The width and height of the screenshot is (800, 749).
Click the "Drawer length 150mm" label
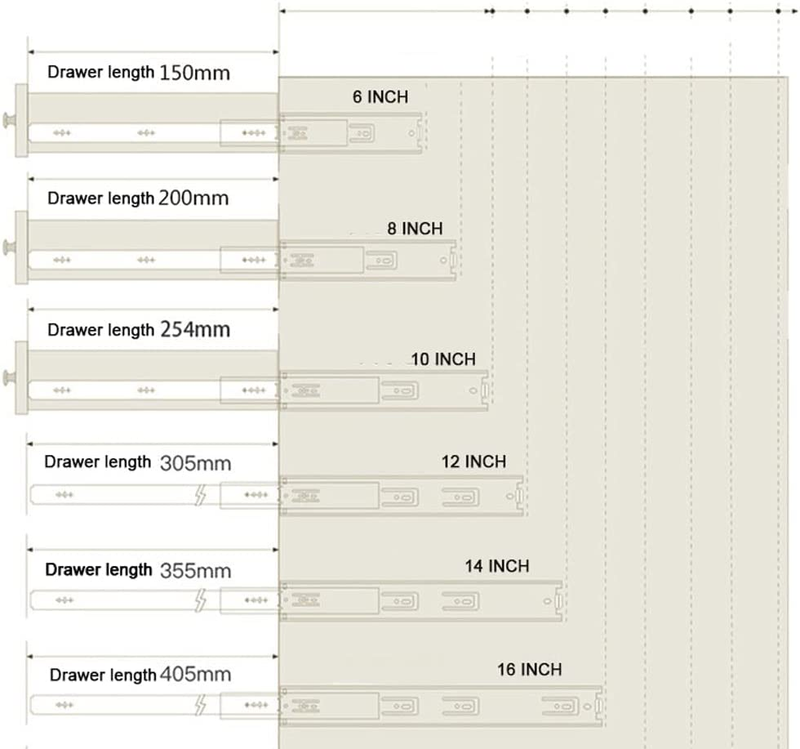[x=139, y=72]
